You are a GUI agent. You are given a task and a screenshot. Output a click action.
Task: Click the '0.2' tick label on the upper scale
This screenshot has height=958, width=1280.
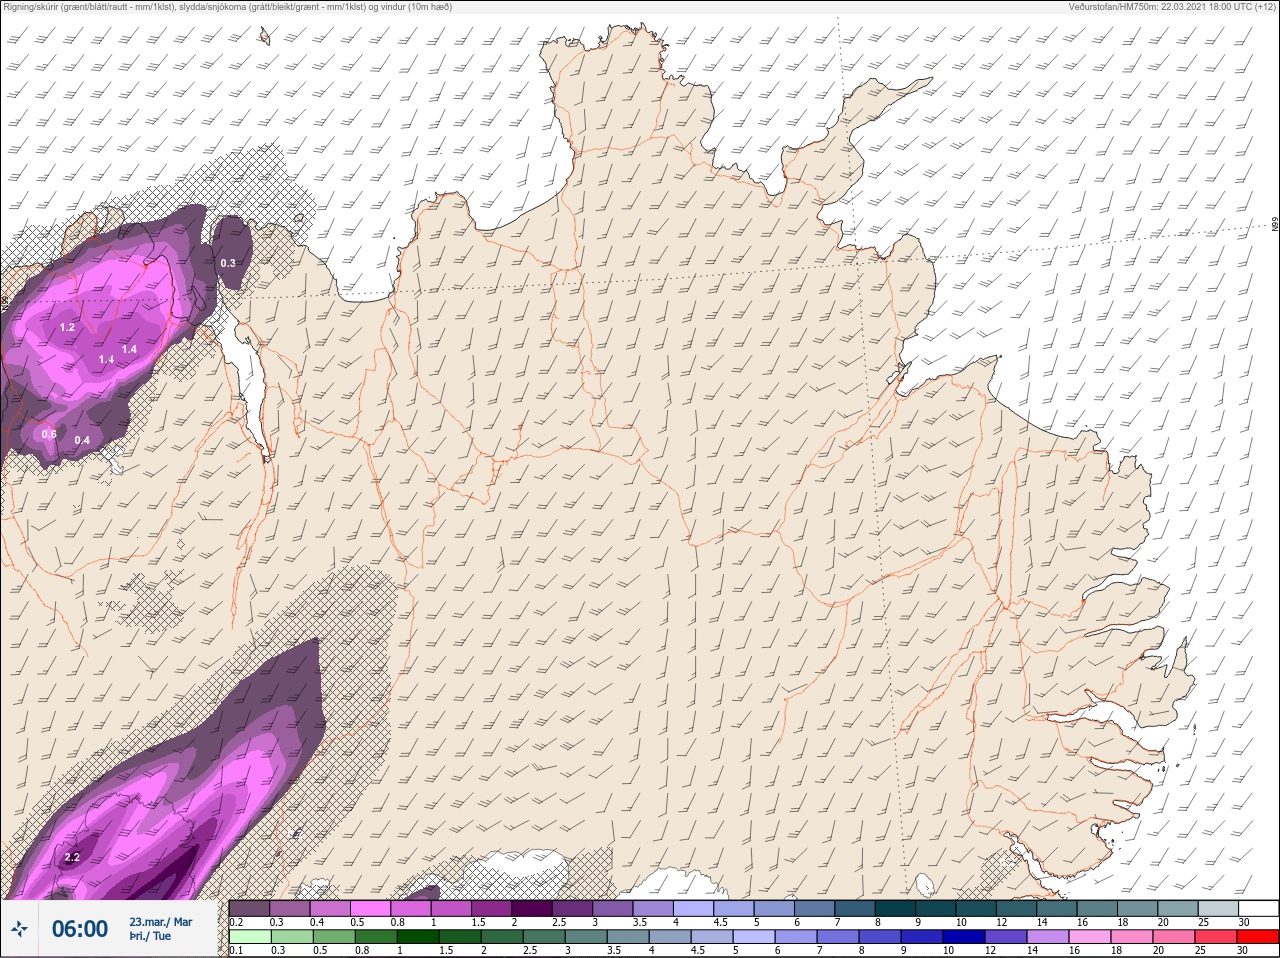(236, 922)
